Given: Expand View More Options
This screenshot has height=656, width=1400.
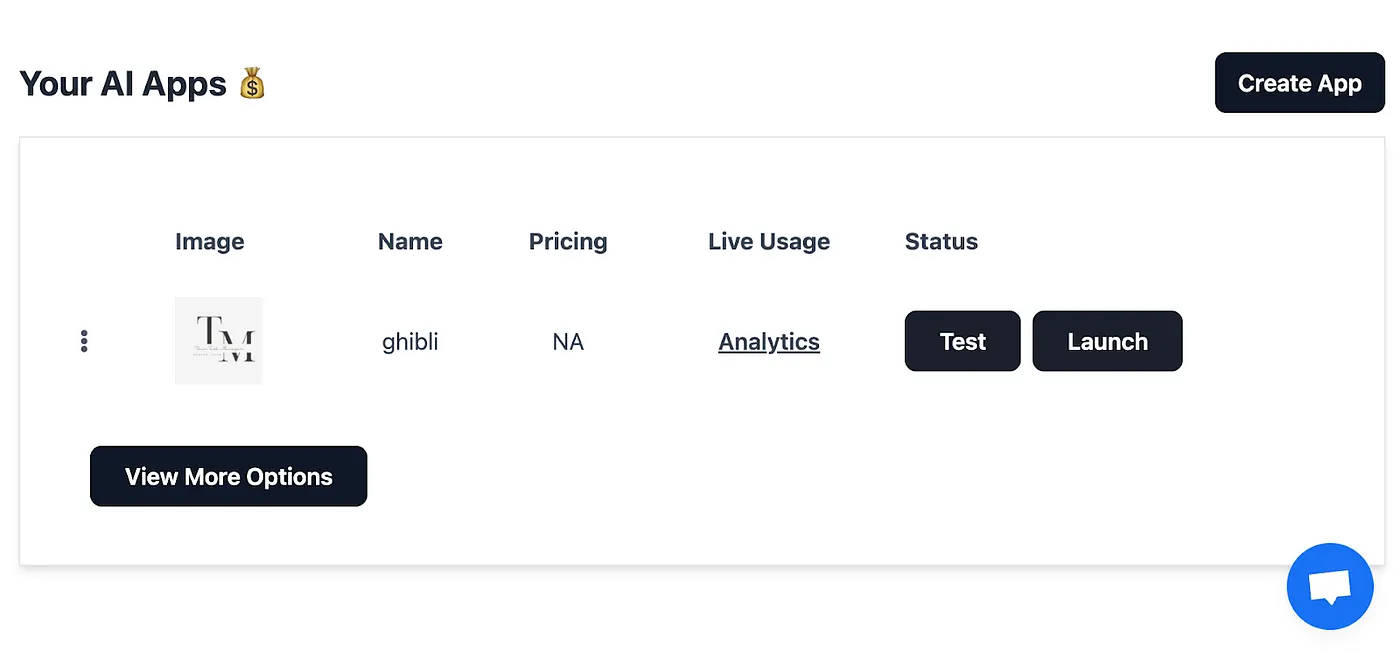Looking at the screenshot, I should [x=228, y=476].
